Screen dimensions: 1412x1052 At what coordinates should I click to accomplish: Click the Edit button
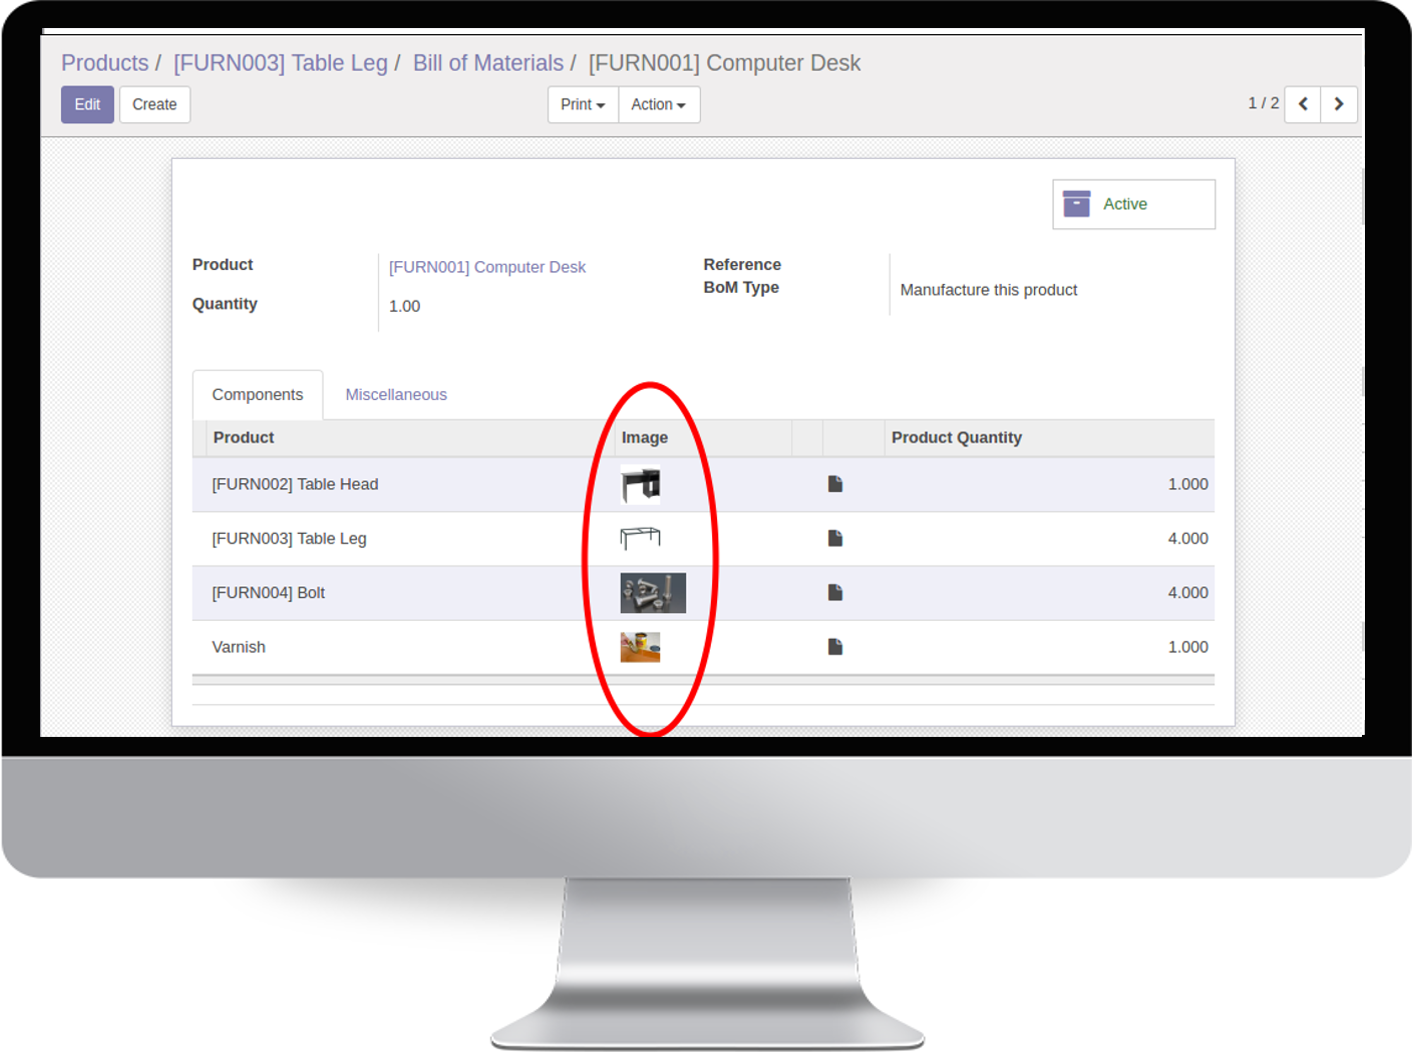pyautogui.click(x=87, y=104)
